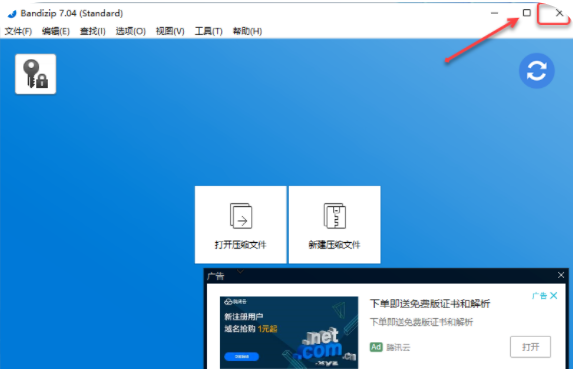Click the 新建压缩文件 tile
The height and width of the screenshot is (369, 573).
point(335,225)
